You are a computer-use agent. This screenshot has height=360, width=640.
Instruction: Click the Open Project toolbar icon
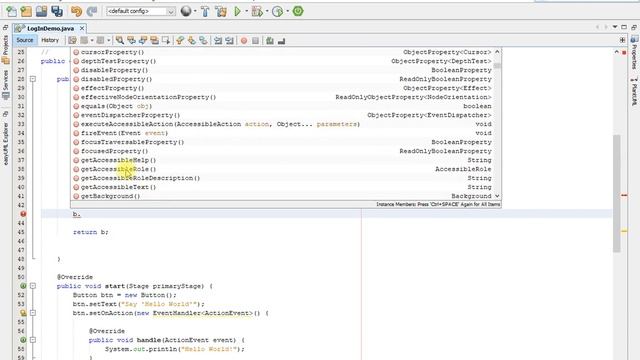[x=41, y=11]
